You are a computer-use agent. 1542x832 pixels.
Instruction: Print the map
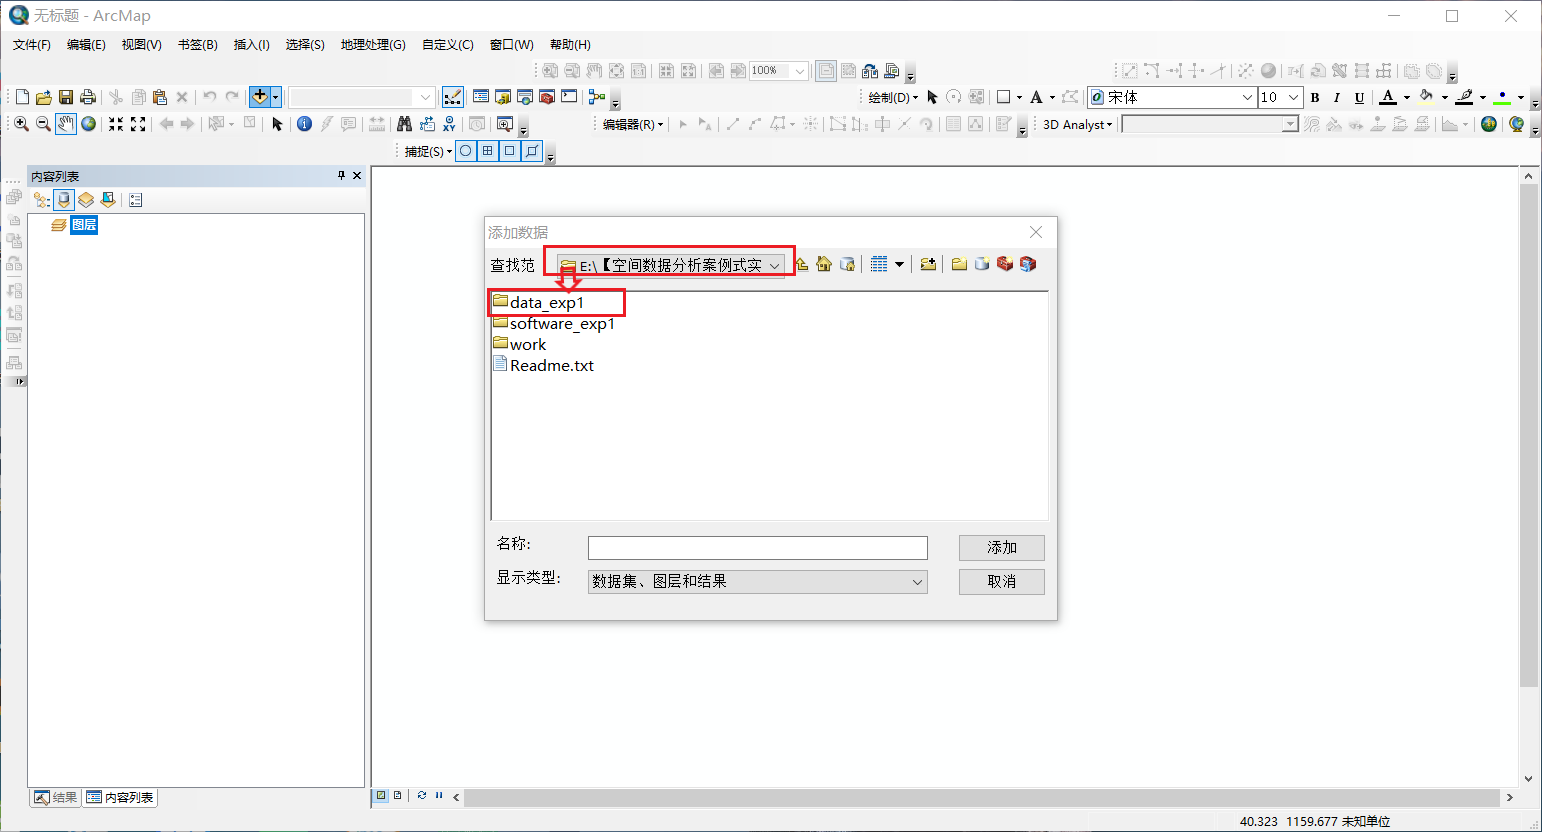(88, 97)
